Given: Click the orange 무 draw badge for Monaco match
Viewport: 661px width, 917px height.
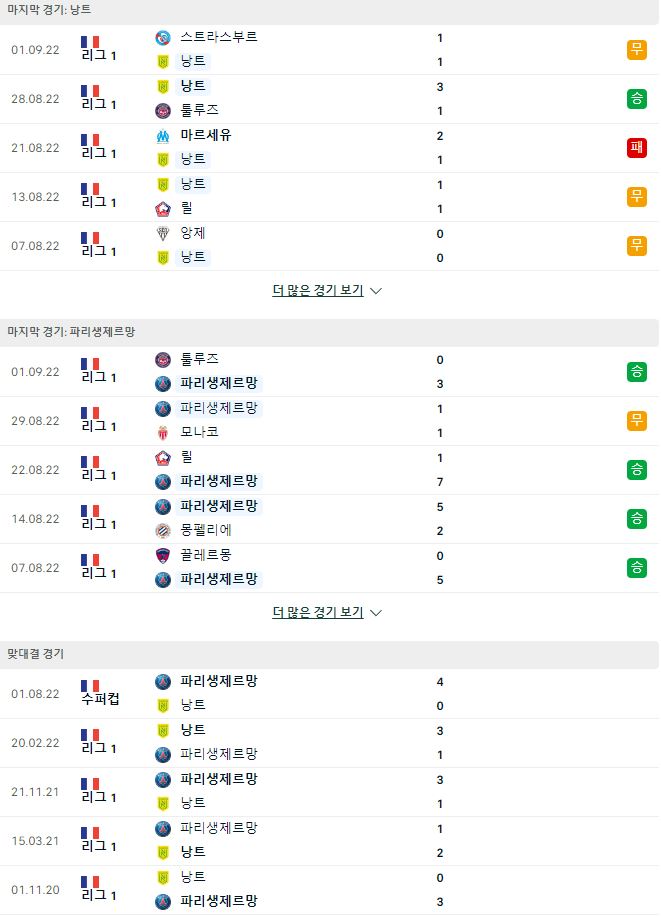Looking at the screenshot, I should (636, 420).
